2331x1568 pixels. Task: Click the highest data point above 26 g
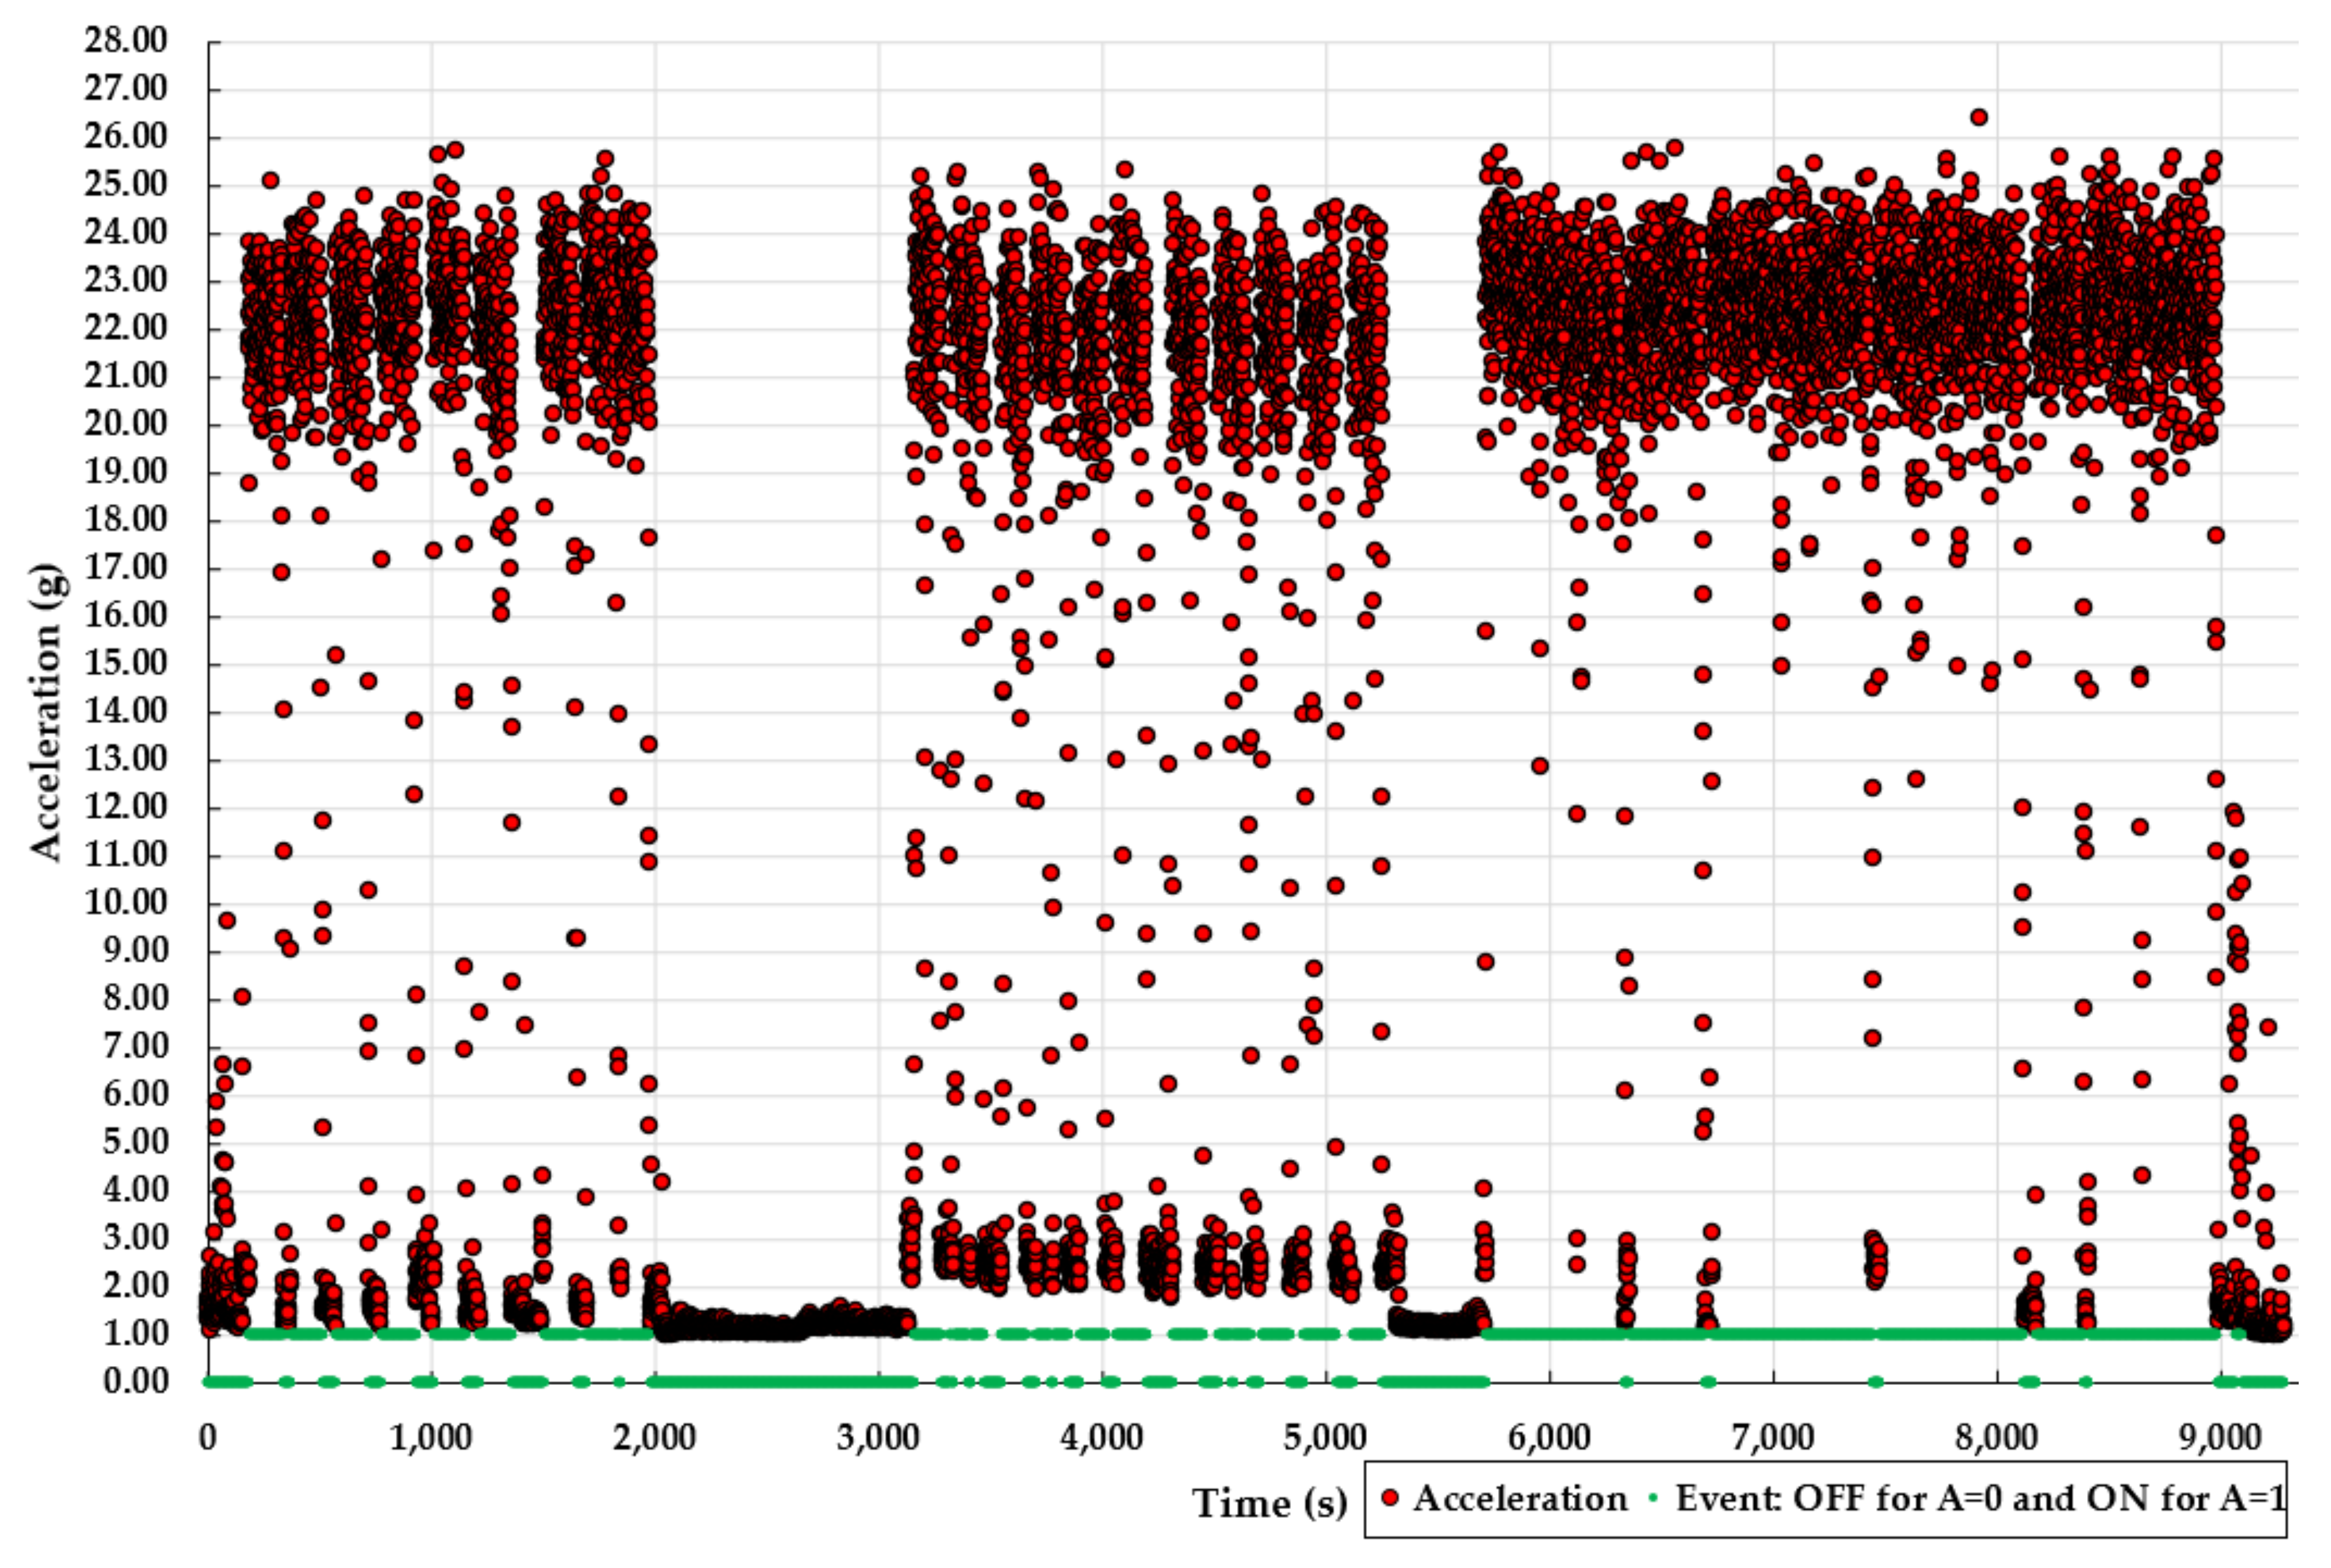point(1978,117)
